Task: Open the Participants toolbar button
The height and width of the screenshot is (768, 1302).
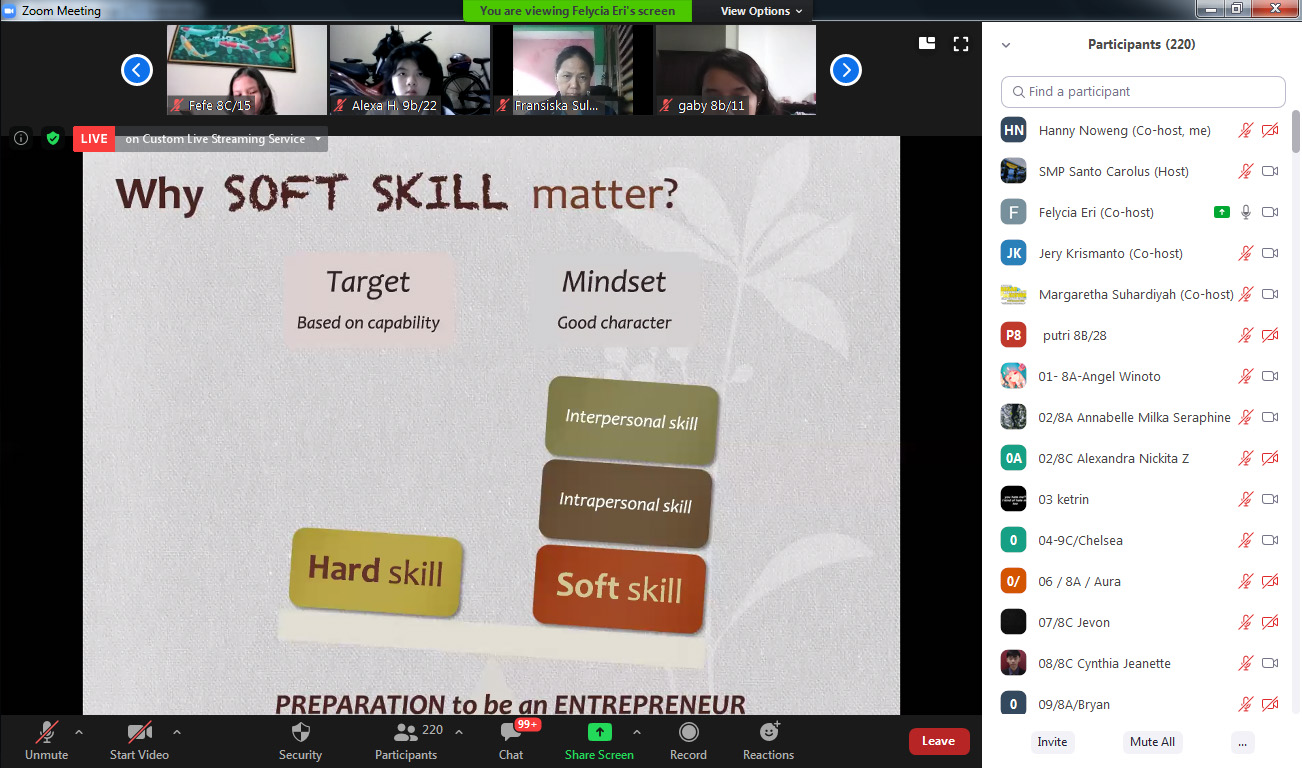Action: click(x=406, y=741)
